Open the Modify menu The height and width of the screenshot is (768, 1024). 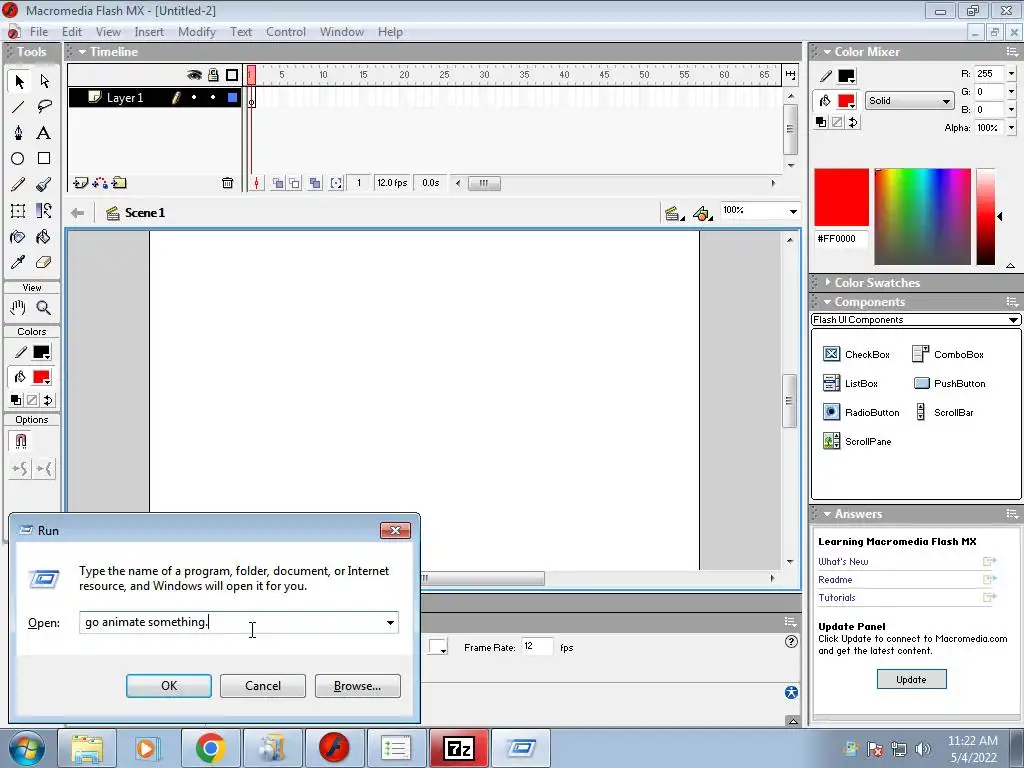coord(197,32)
